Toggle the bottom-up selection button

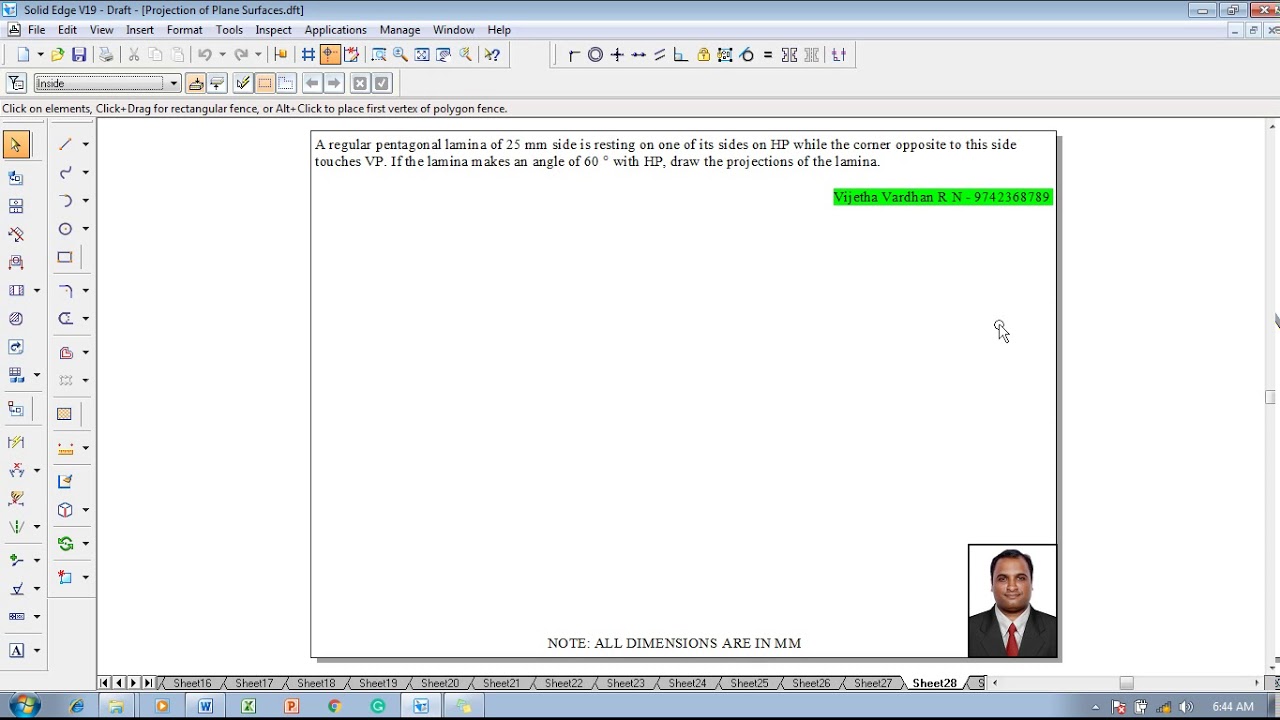[x=217, y=83]
